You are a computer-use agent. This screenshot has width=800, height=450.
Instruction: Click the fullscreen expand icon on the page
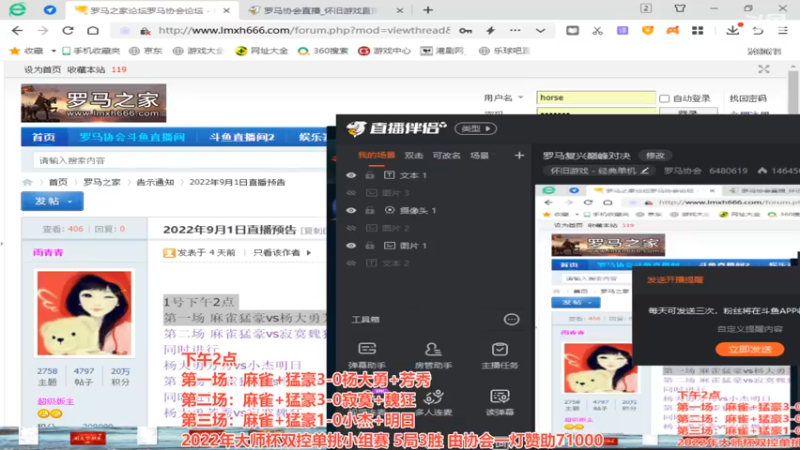point(764,69)
